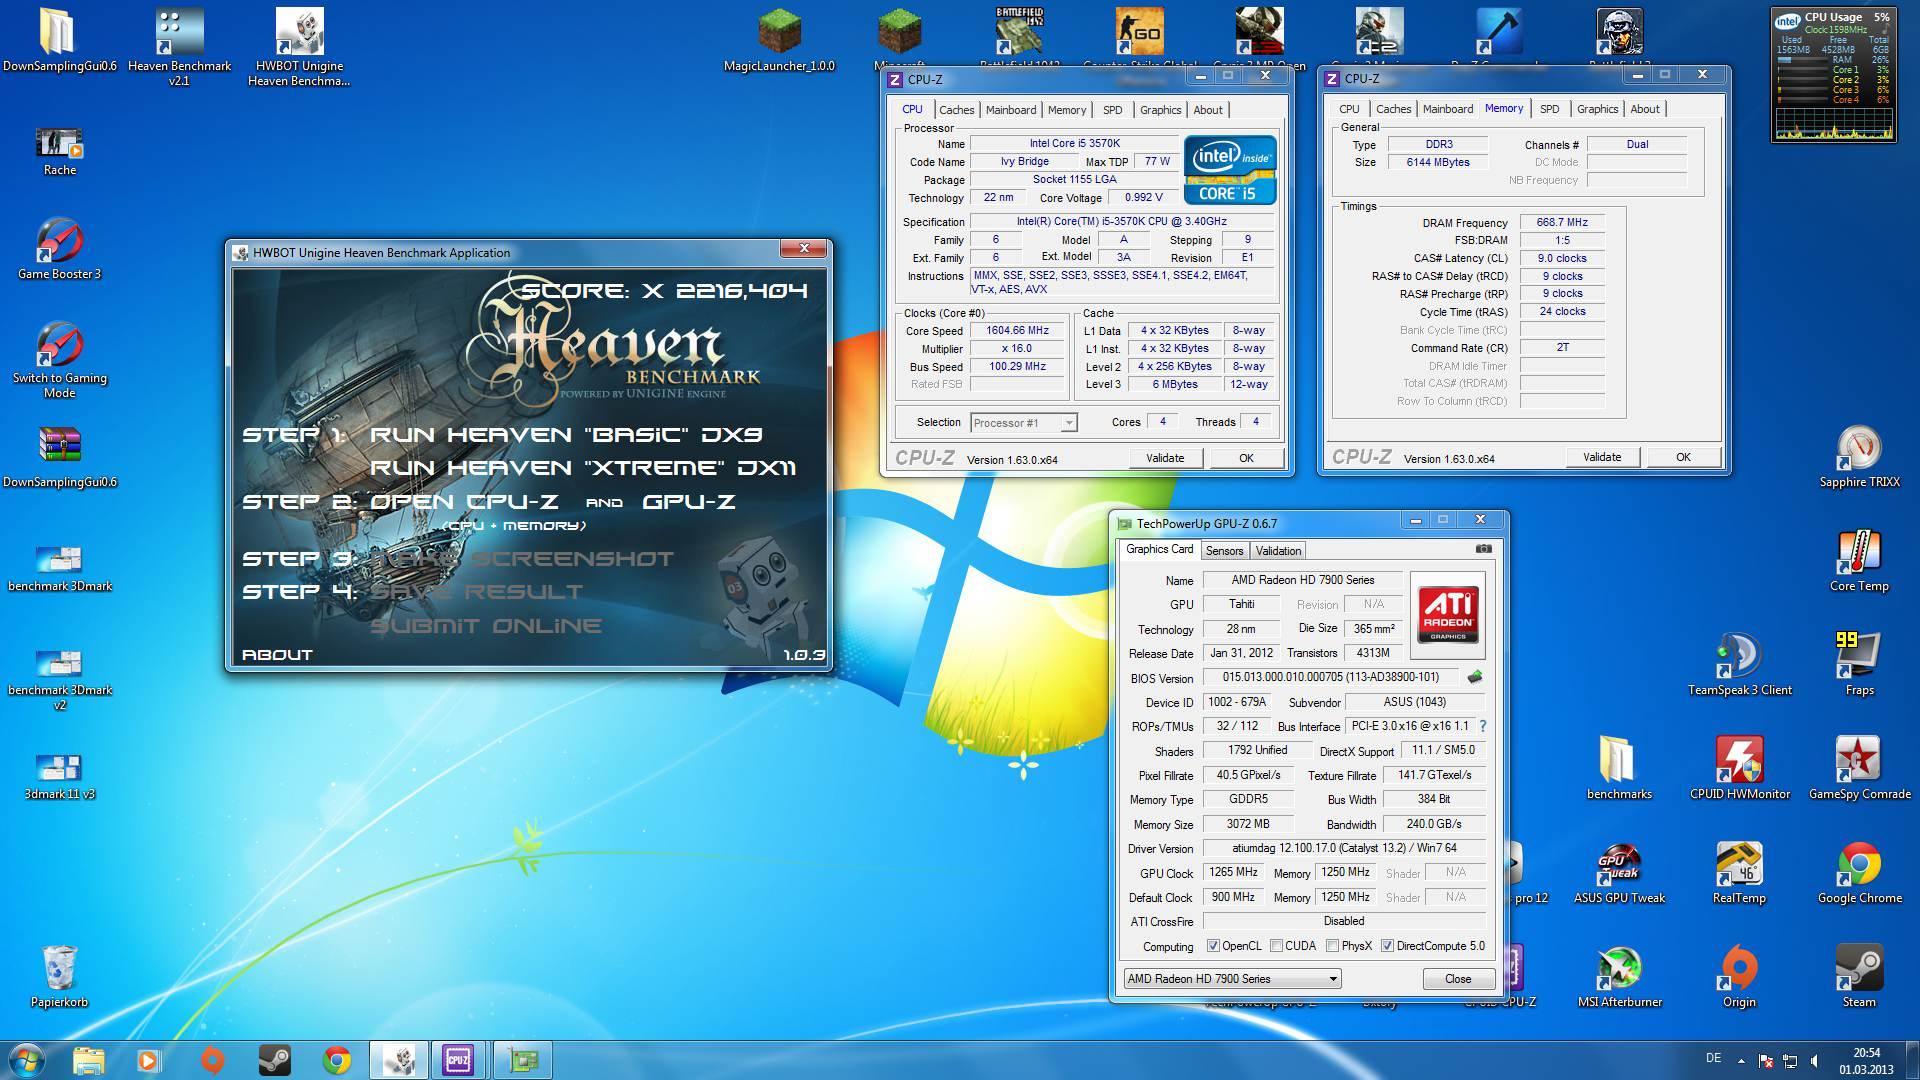
Task: Click the GPU-Z Close button
Action: coord(1458,979)
